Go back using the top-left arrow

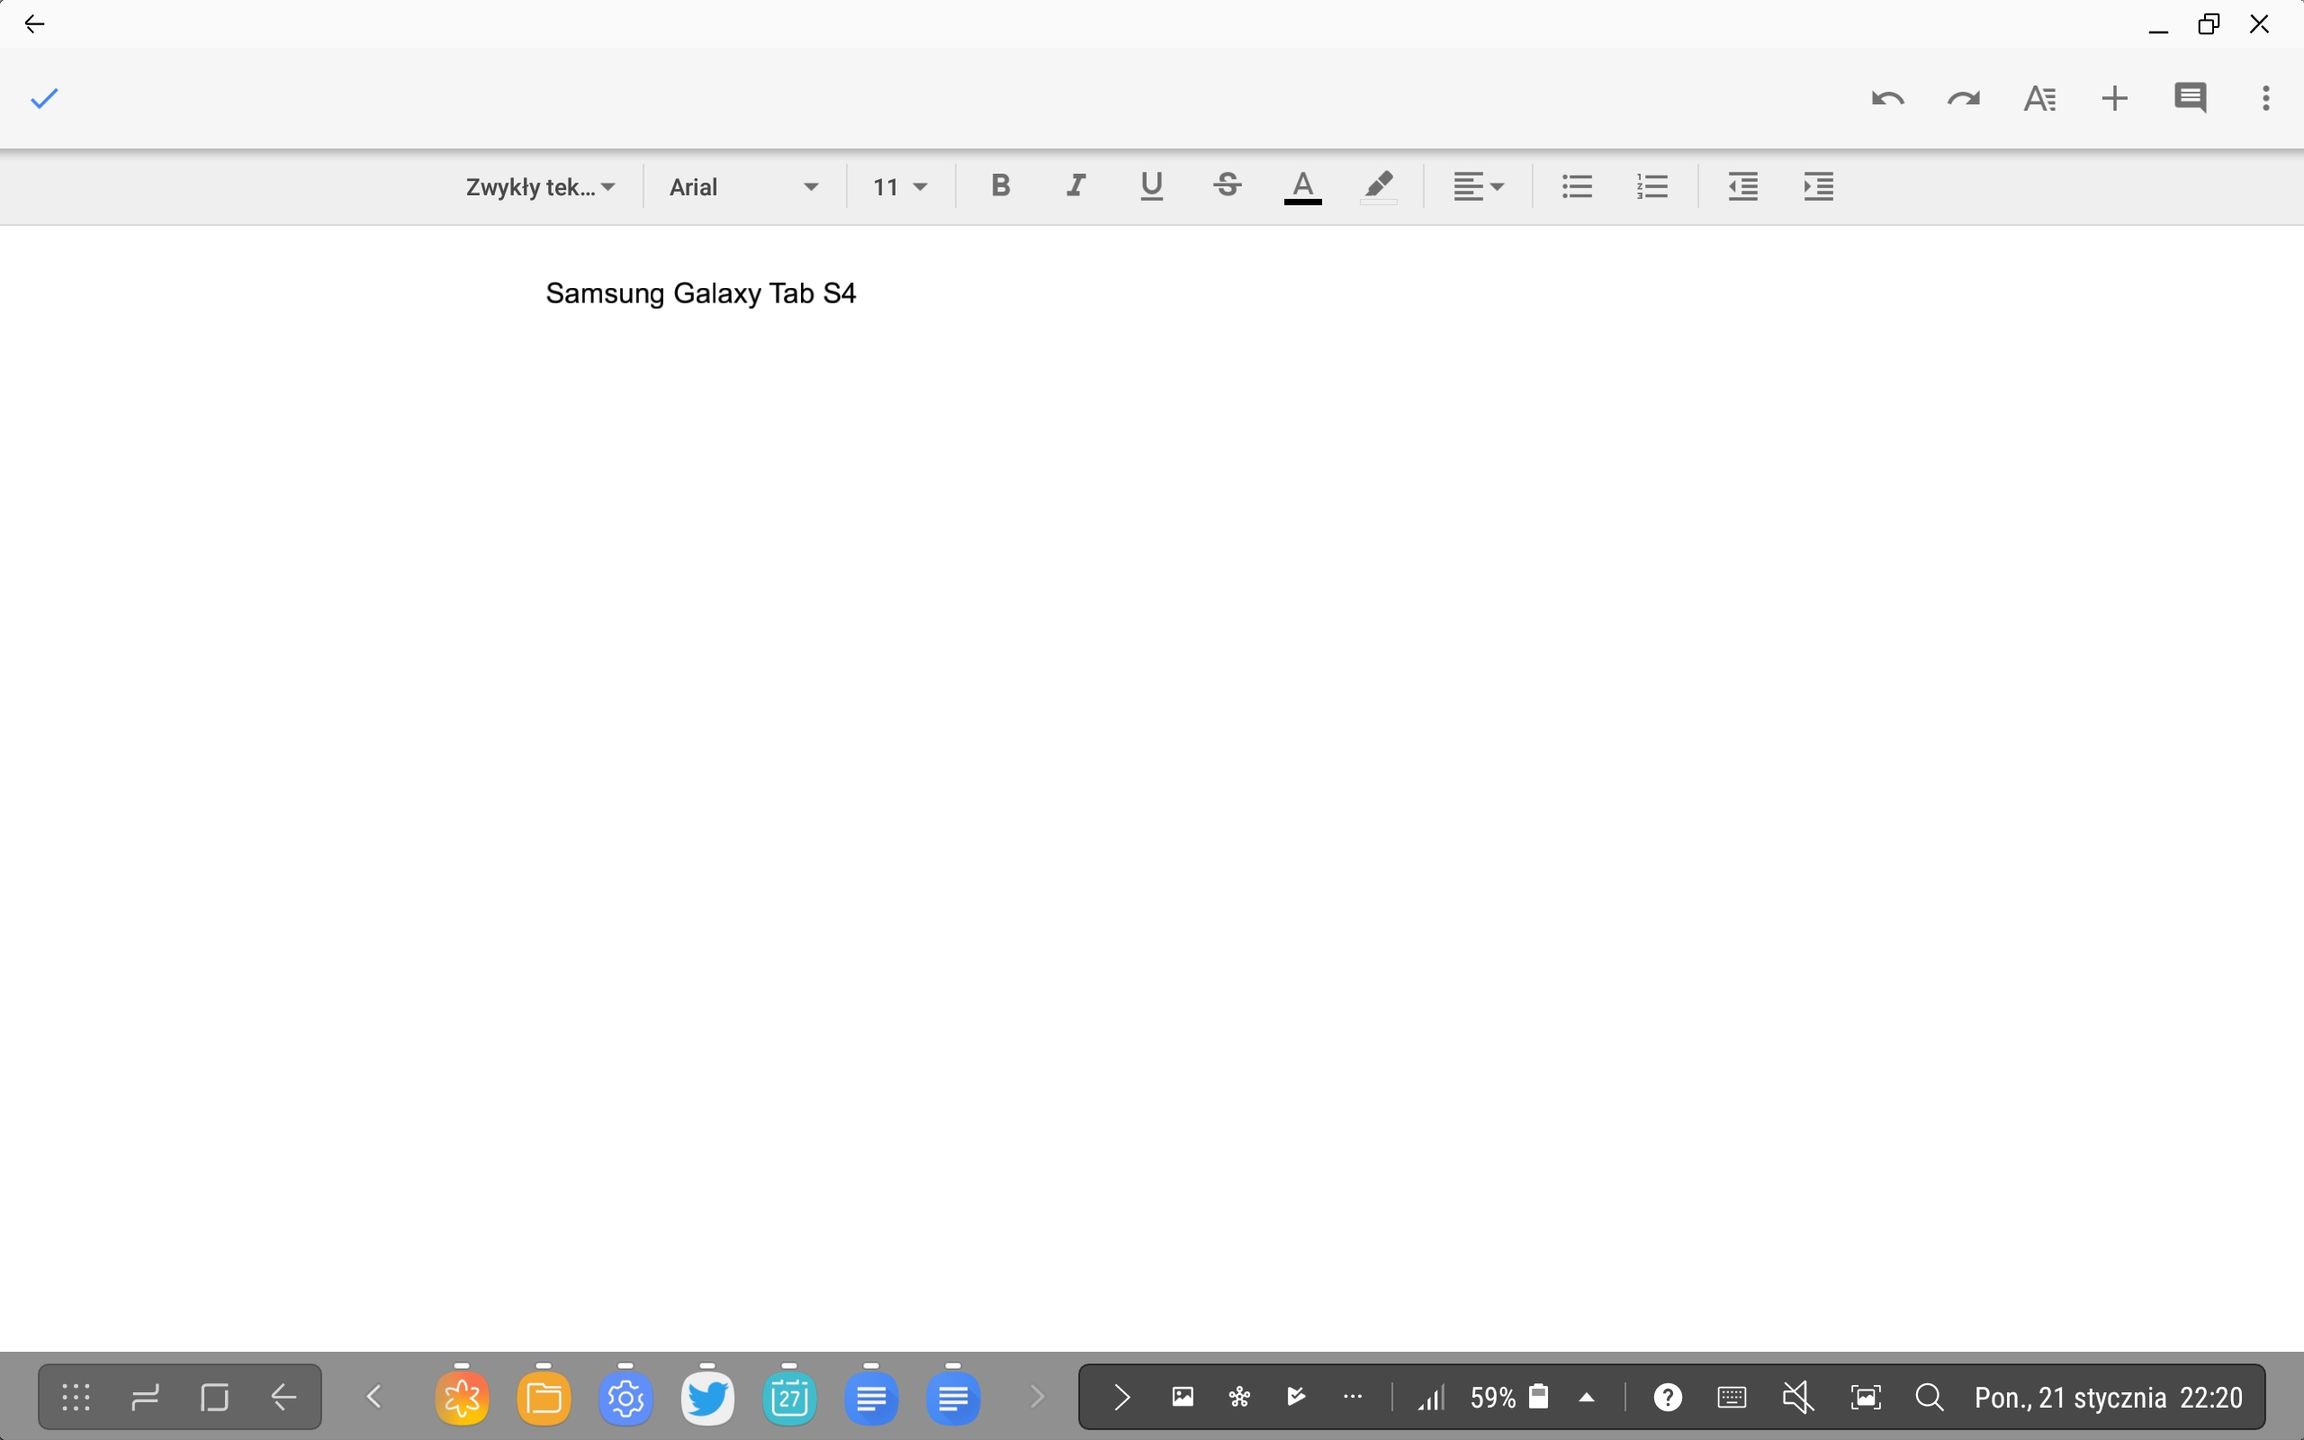[34, 24]
